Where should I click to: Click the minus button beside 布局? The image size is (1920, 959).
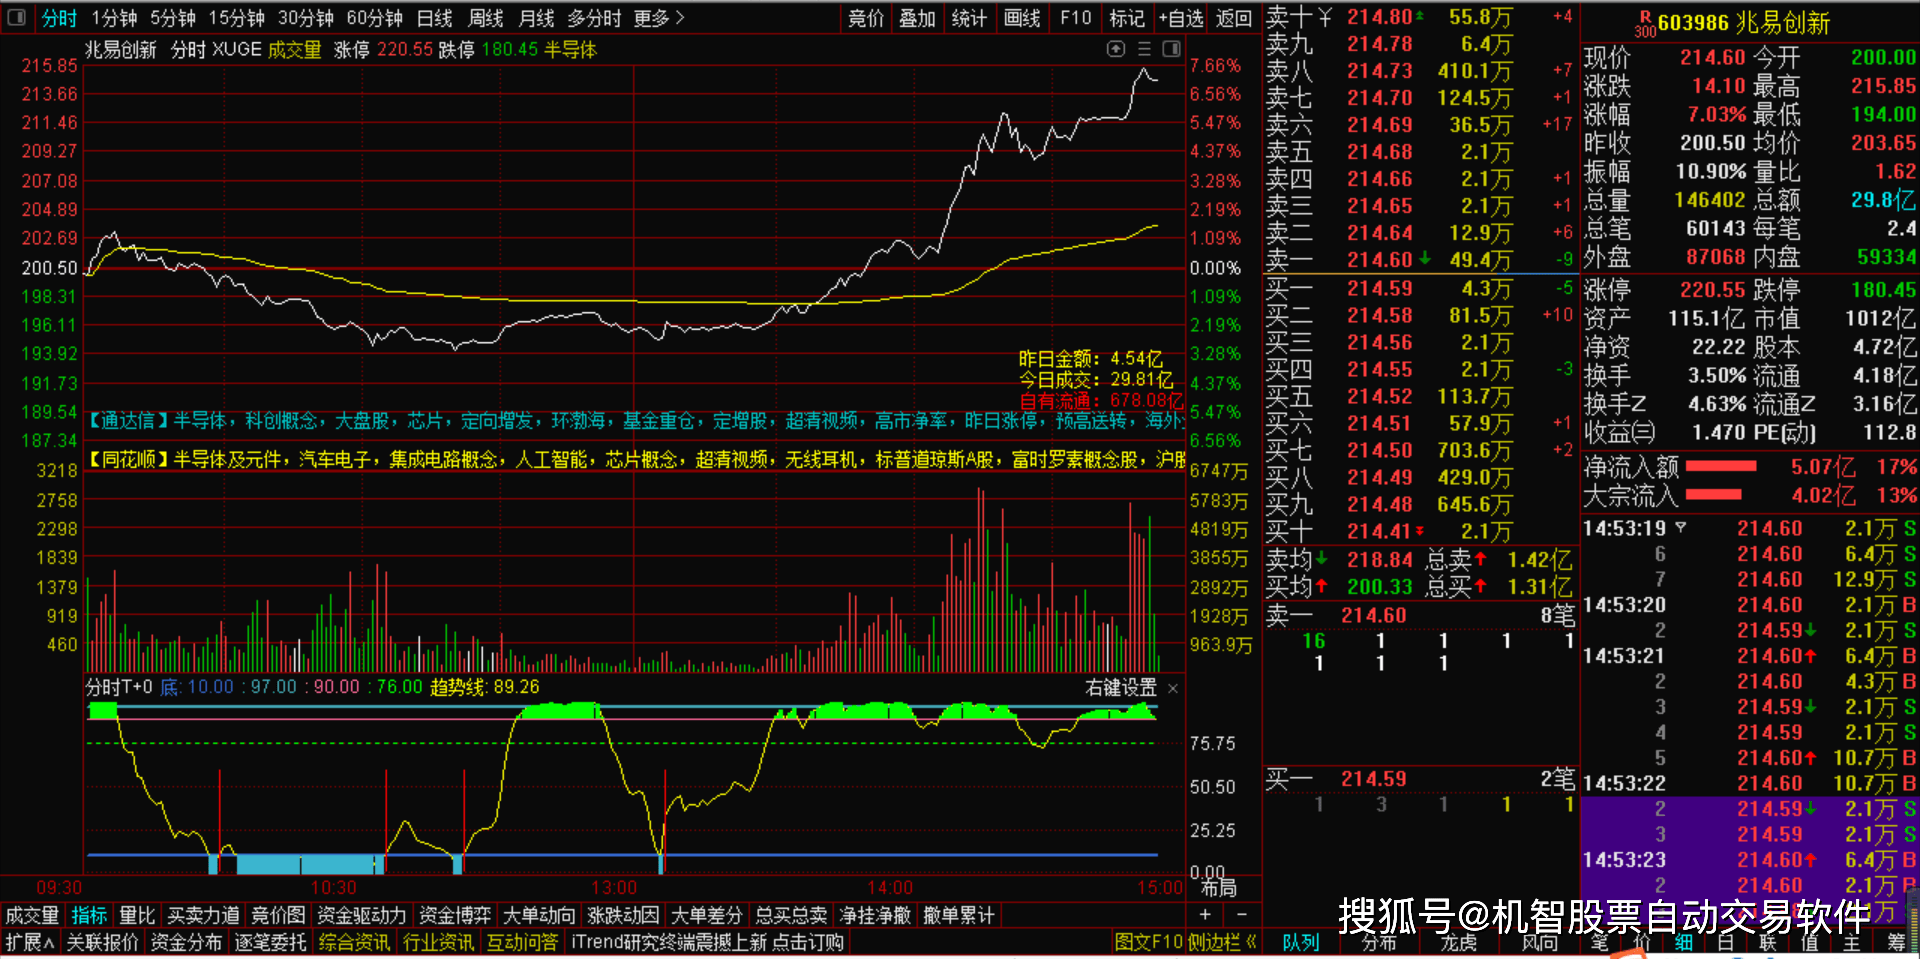coord(1241,915)
